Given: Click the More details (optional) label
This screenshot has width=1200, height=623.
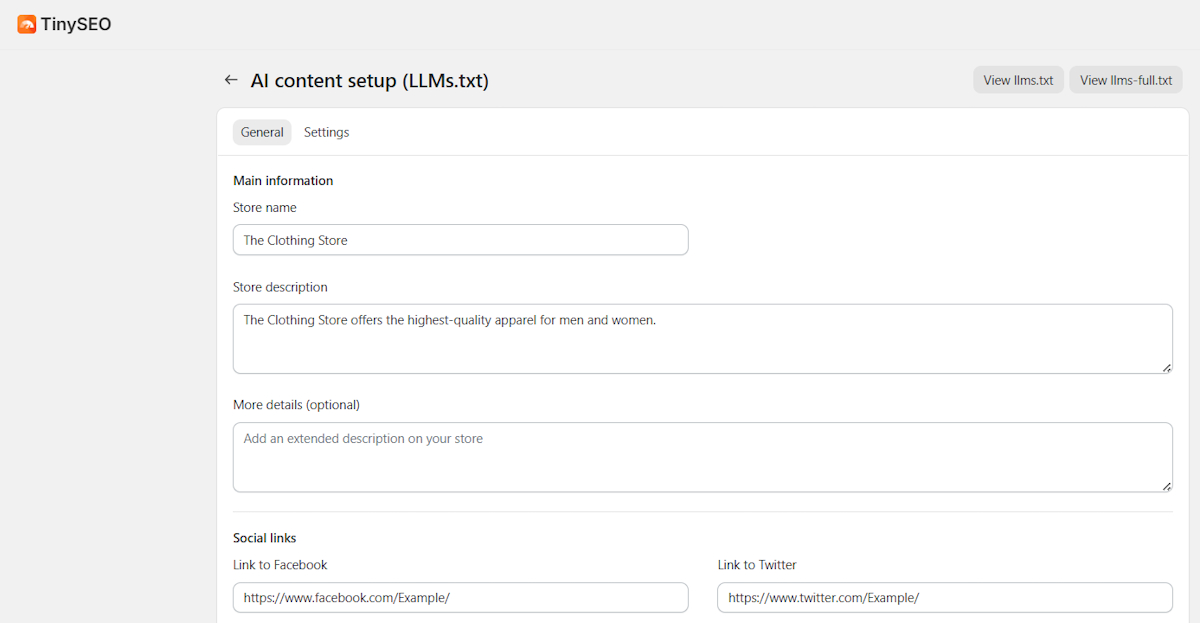Looking at the screenshot, I should click(x=296, y=405).
